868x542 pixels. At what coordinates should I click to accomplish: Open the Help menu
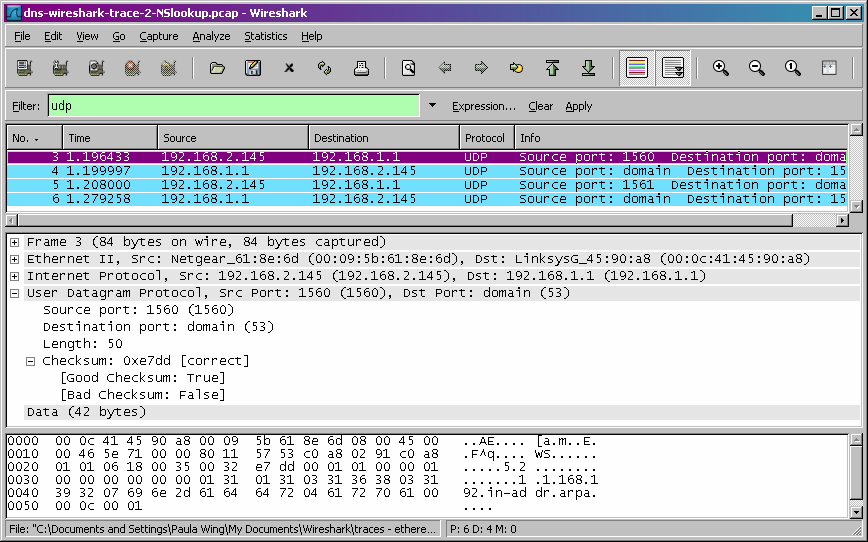coord(312,36)
